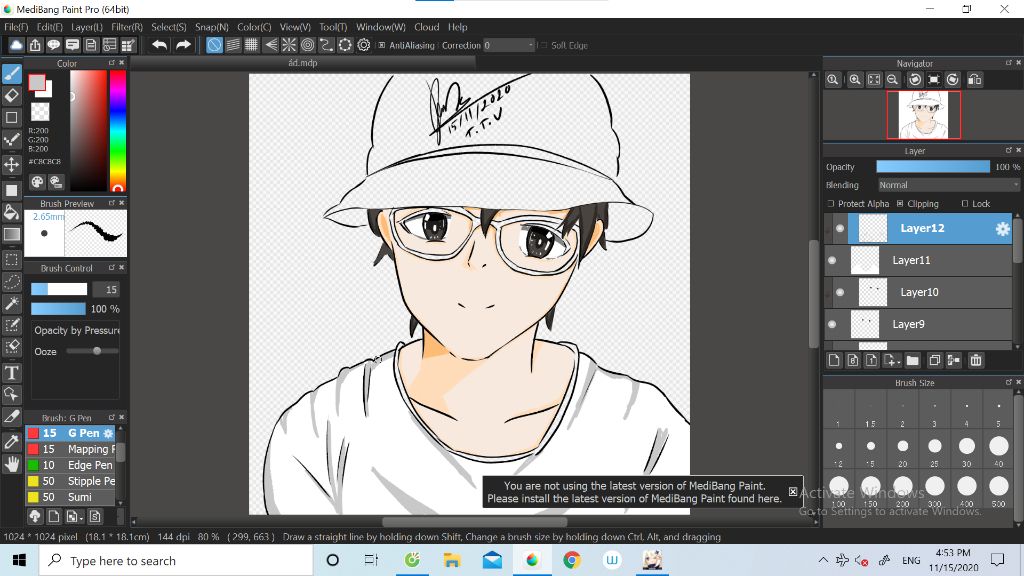This screenshot has width=1024, height=576.
Task: Select the Magic Wand tool
Action: click(x=12, y=303)
